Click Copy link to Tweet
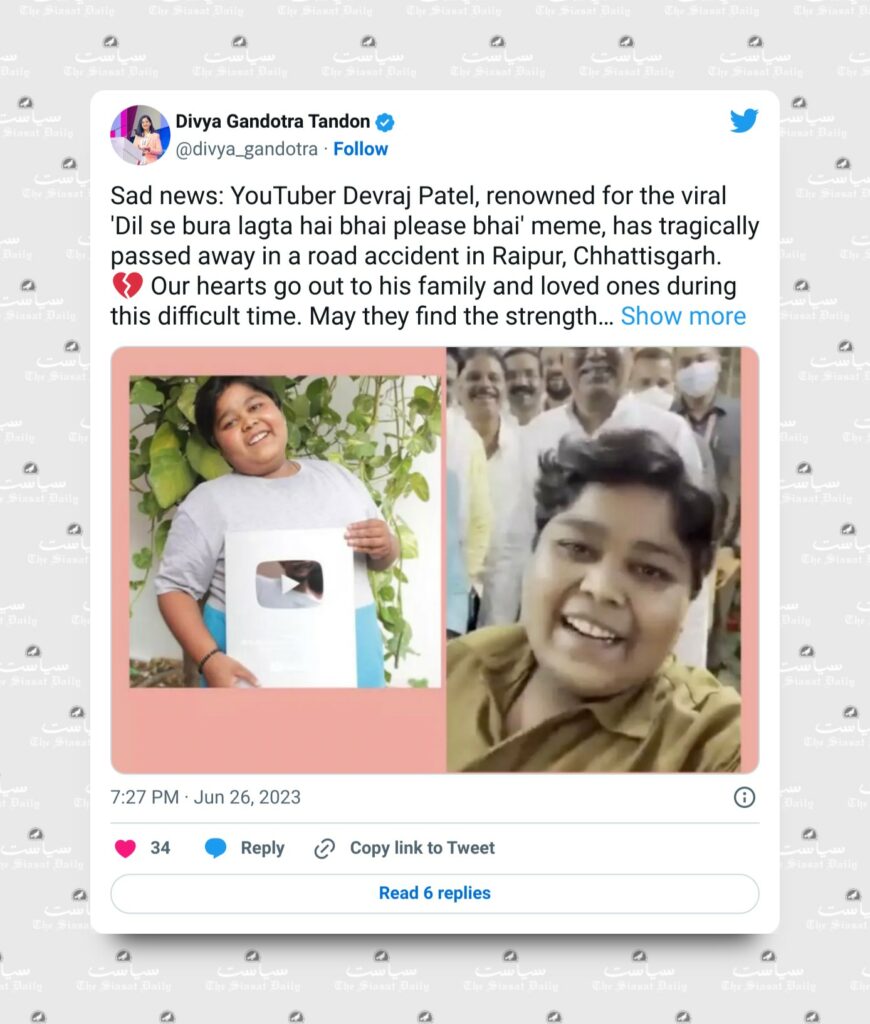This screenshot has width=870, height=1024. pyautogui.click(x=423, y=848)
